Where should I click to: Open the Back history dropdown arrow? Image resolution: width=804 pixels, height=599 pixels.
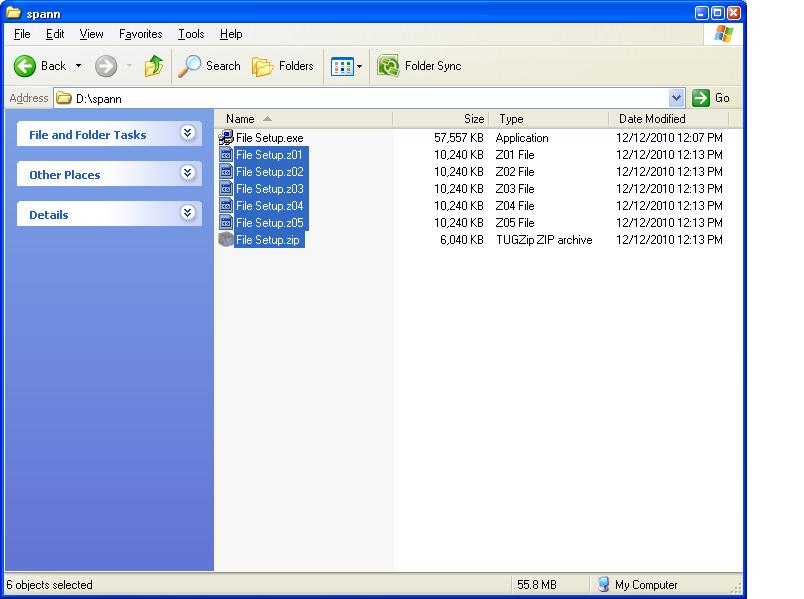click(x=78, y=66)
